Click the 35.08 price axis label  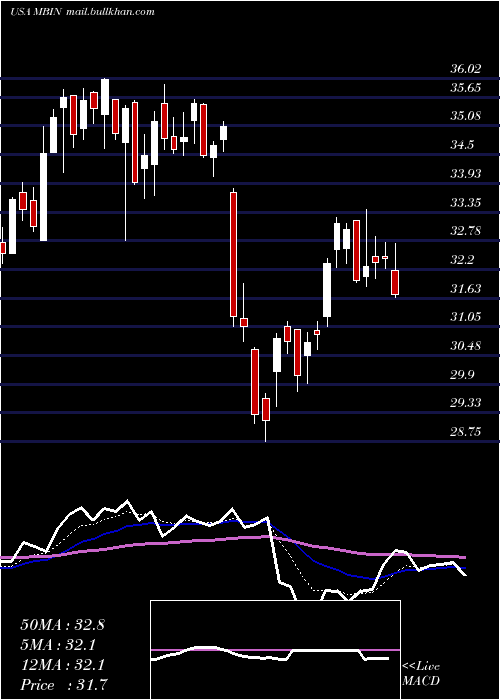(466, 116)
